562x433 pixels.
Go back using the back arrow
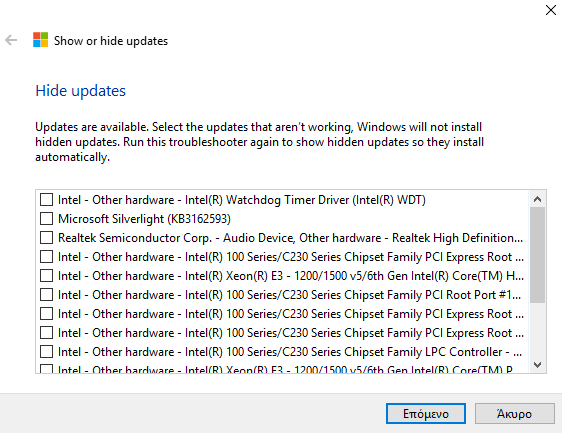(11, 40)
